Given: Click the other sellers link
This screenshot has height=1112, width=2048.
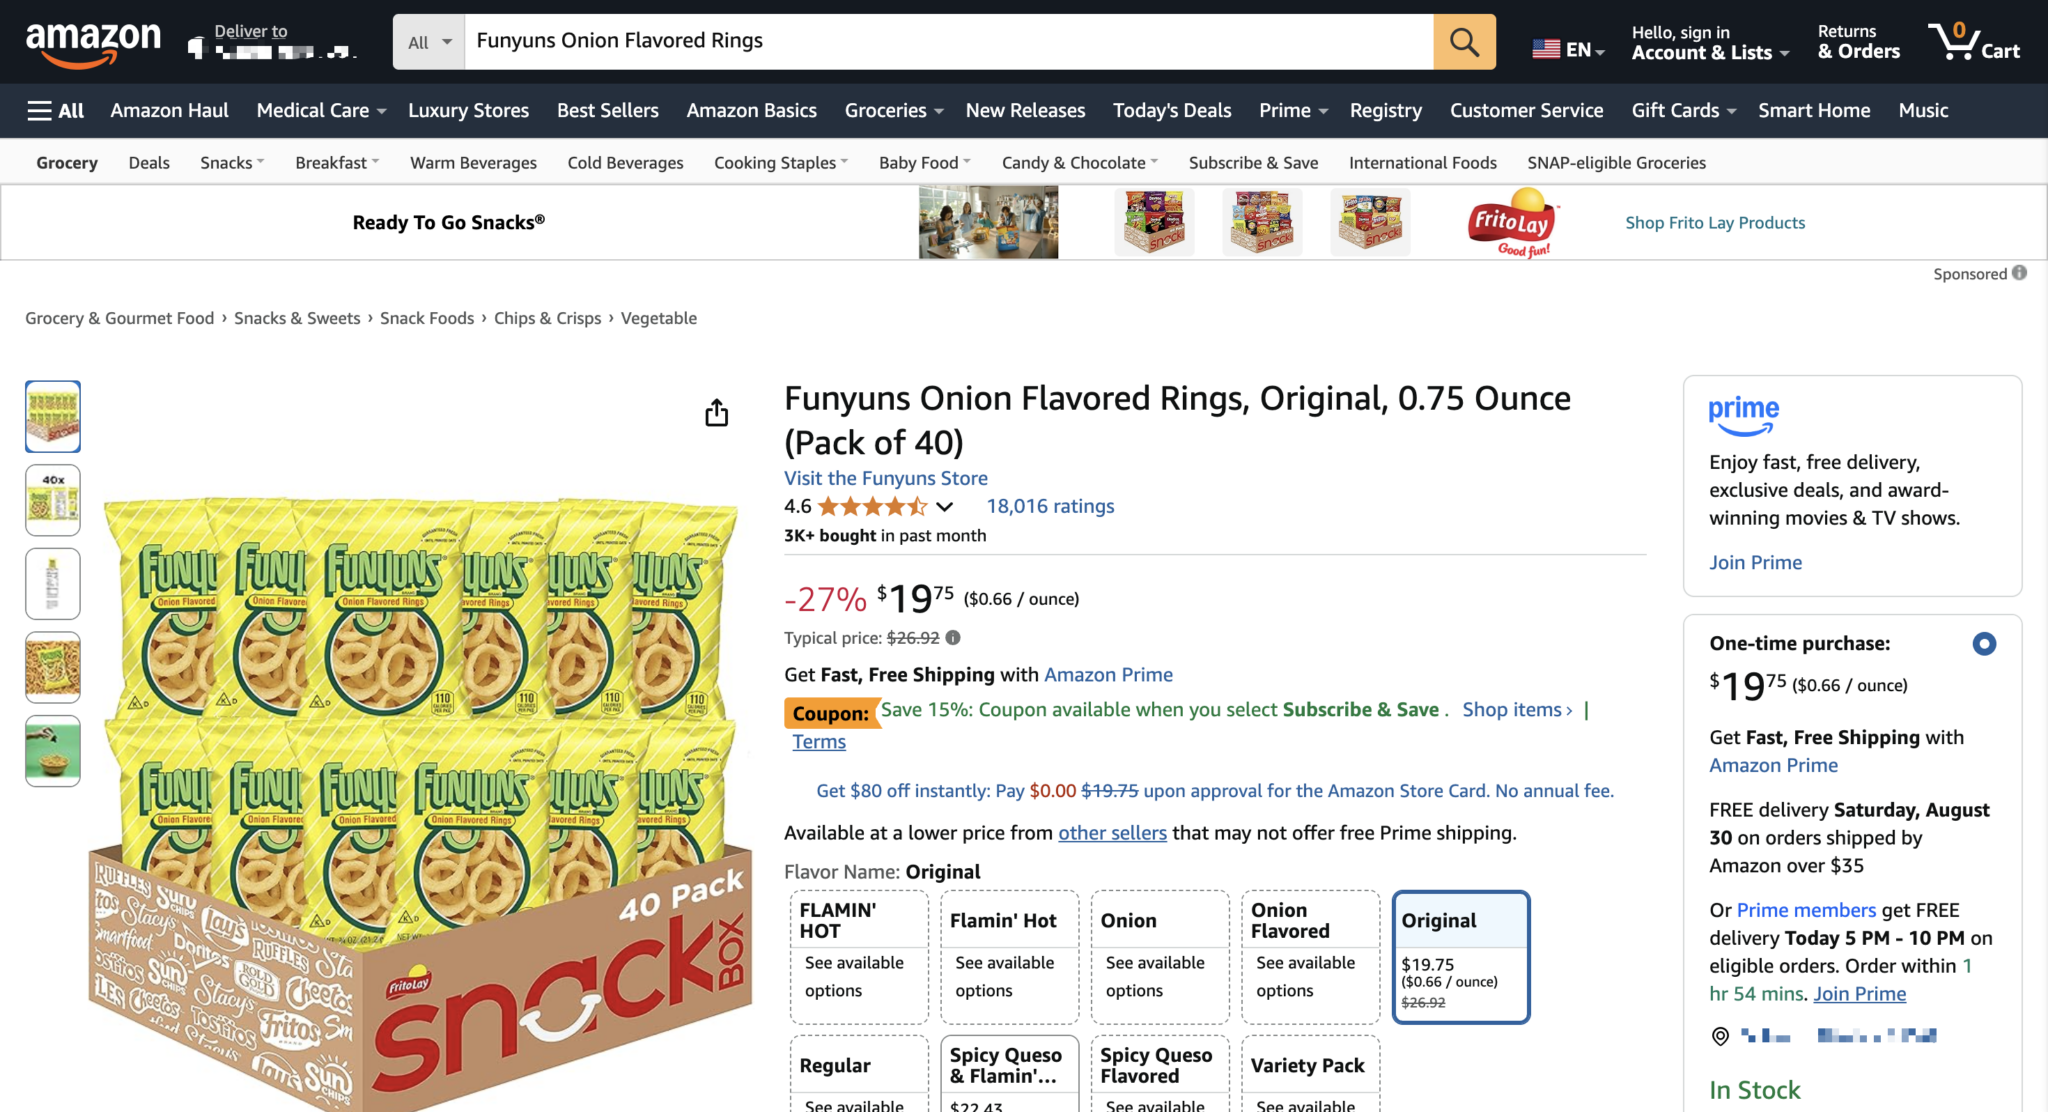Looking at the screenshot, I should [1111, 832].
